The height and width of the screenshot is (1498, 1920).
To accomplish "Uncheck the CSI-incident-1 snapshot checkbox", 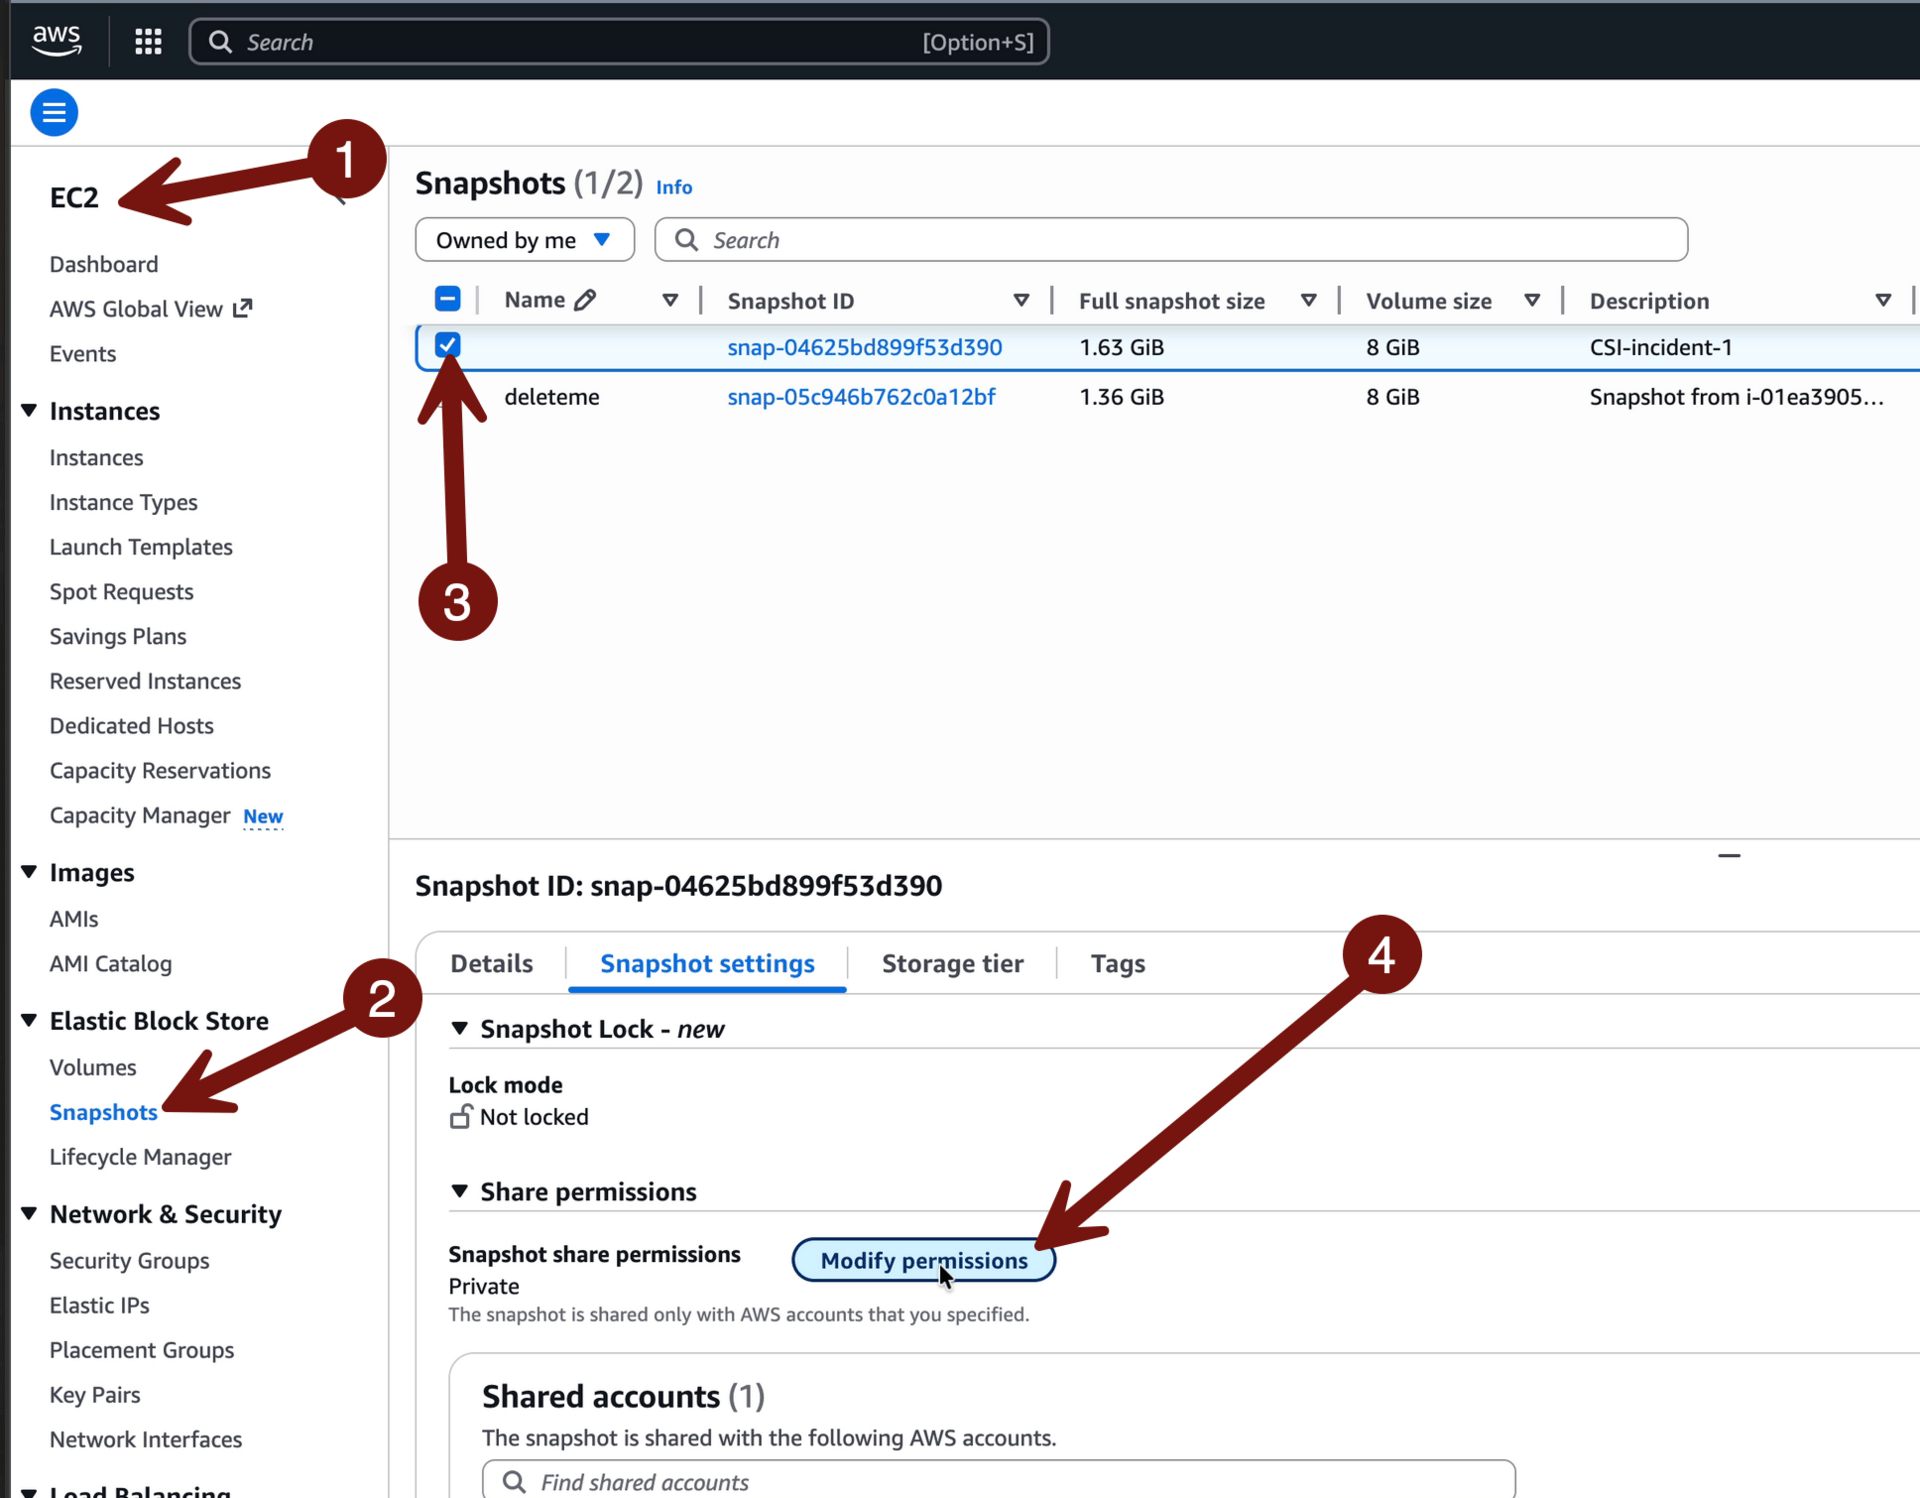I will coord(448,345).
